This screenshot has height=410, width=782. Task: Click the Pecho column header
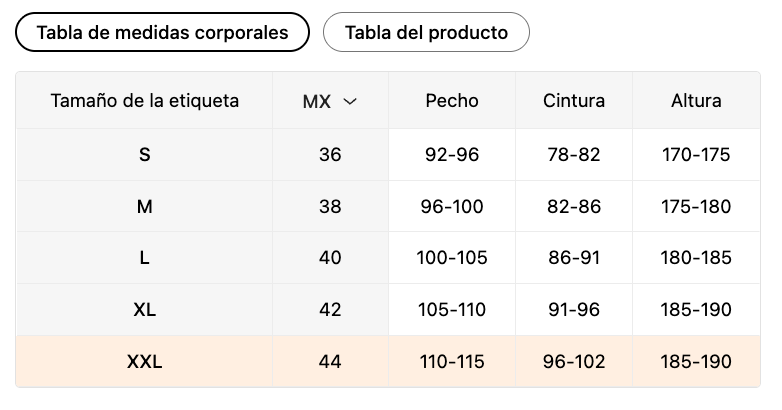pyautogui.click(x=452, y=101)
